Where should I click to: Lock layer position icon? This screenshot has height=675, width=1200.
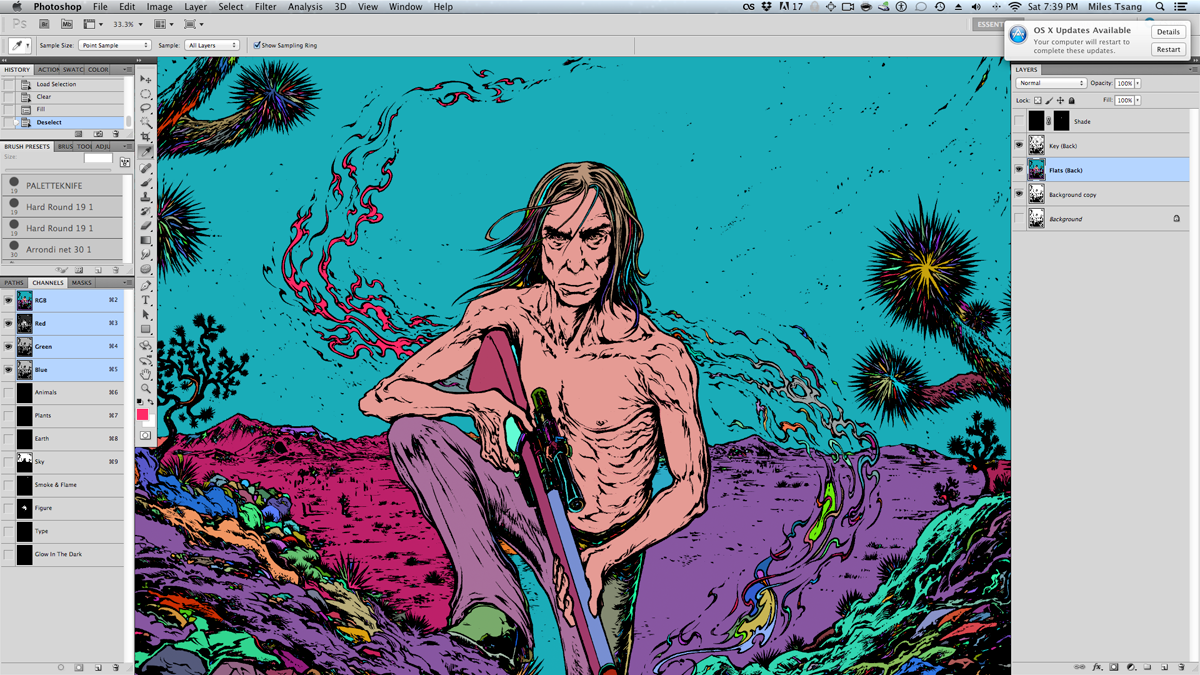(x=1060, y=100)
